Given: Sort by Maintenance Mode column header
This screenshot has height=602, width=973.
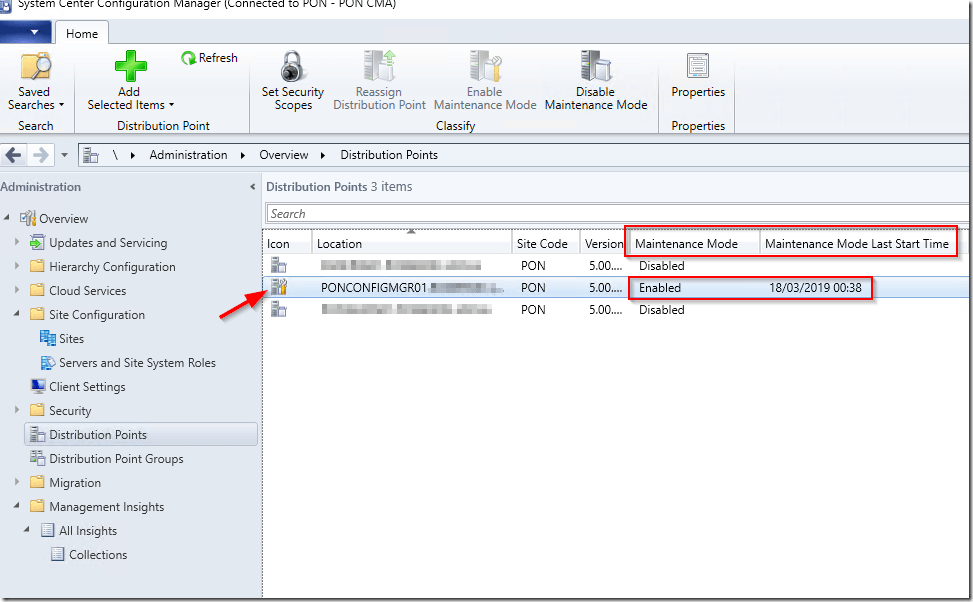Looking at the screenshot, I should (686, 244).
